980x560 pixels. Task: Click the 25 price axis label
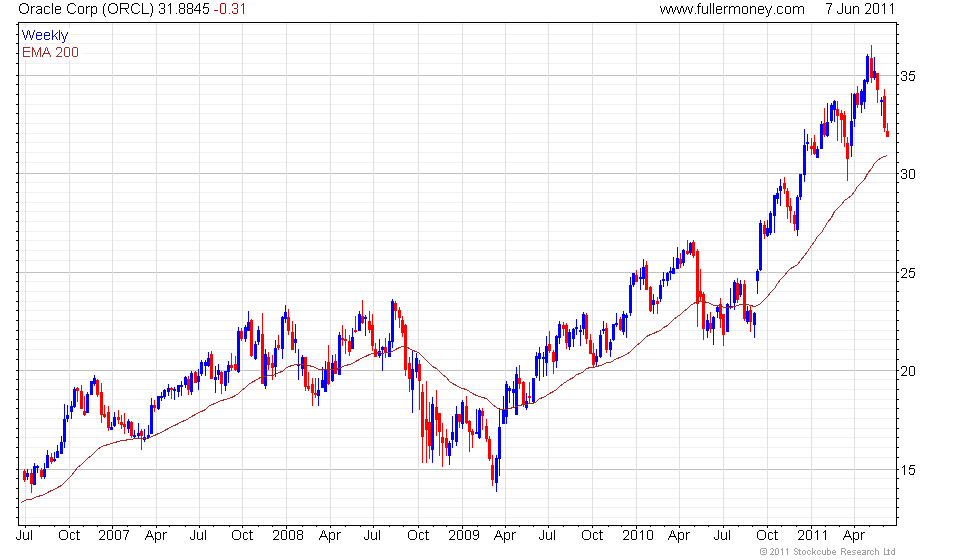click(x=908, y=273)
